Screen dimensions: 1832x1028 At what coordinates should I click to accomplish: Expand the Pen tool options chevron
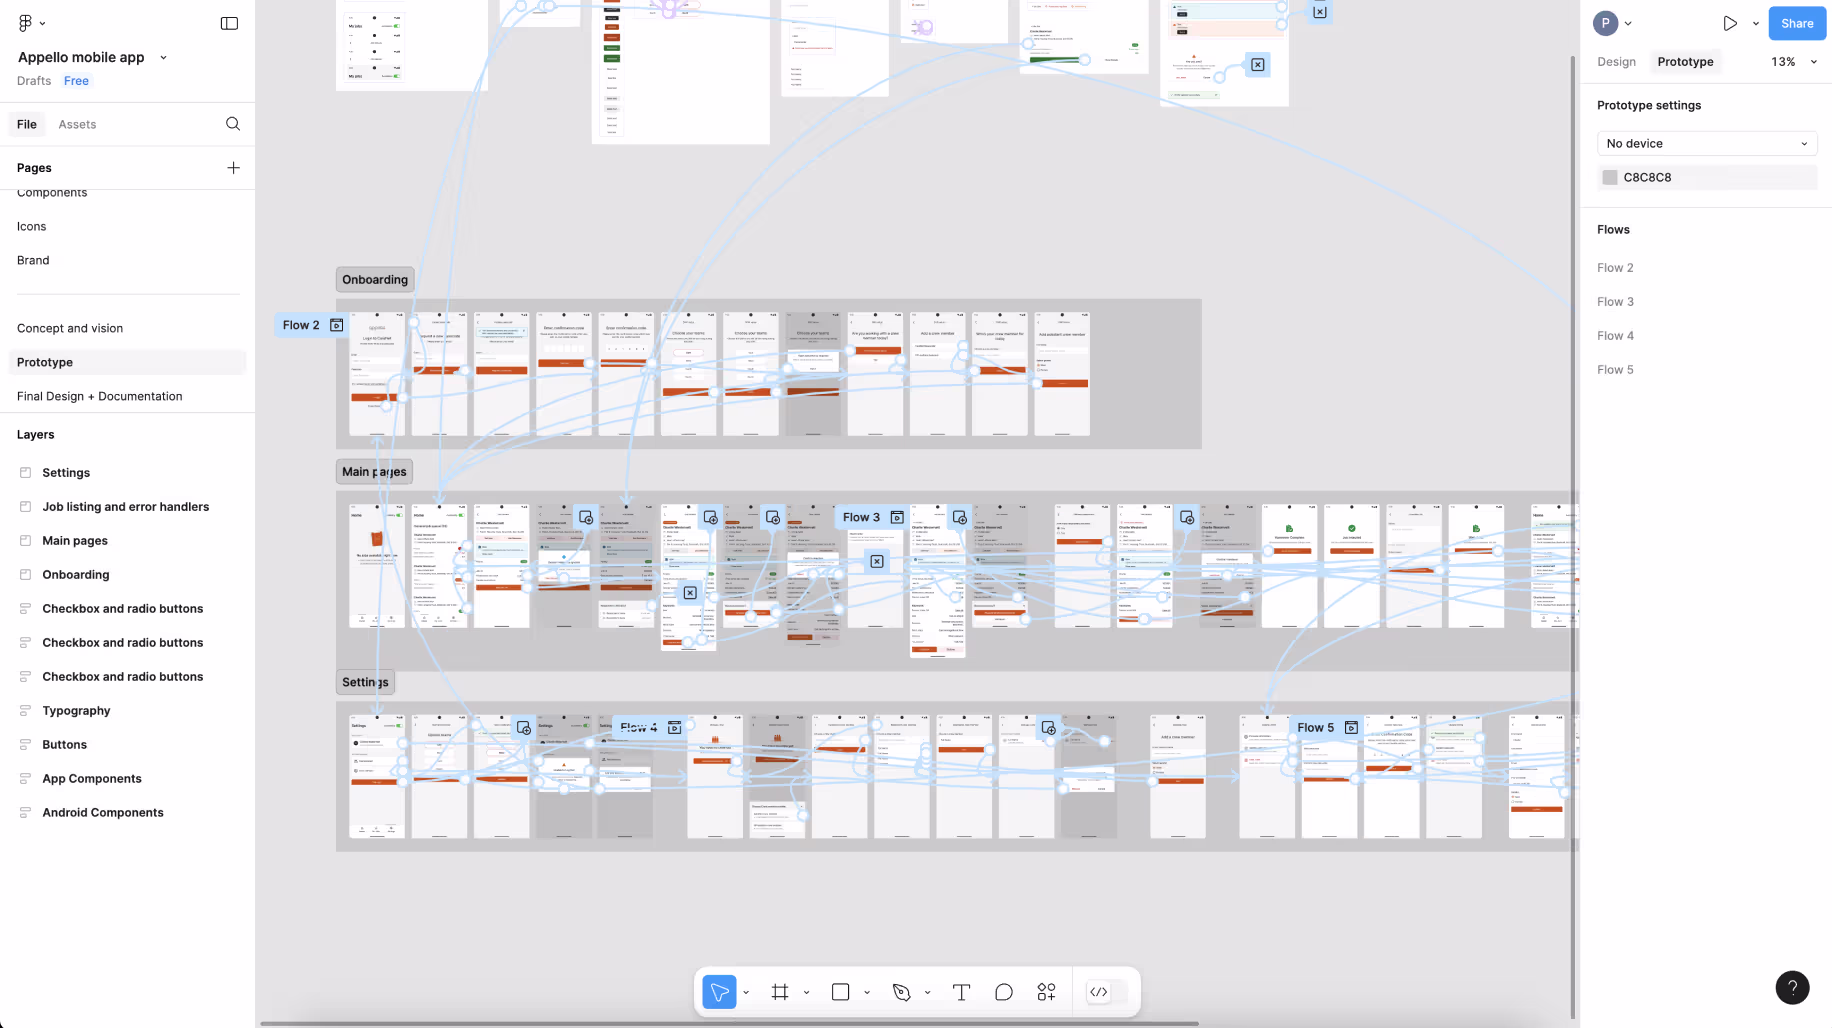tap(927, 992)
